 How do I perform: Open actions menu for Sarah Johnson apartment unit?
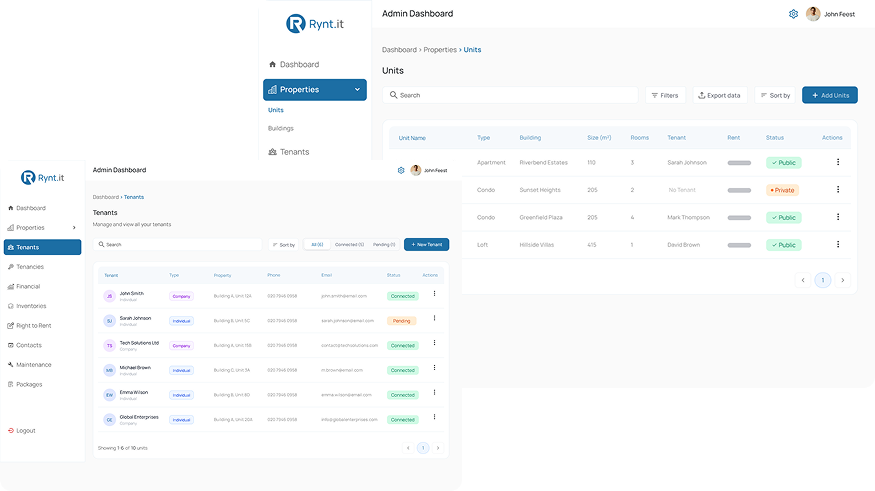[x=838, y=162]
